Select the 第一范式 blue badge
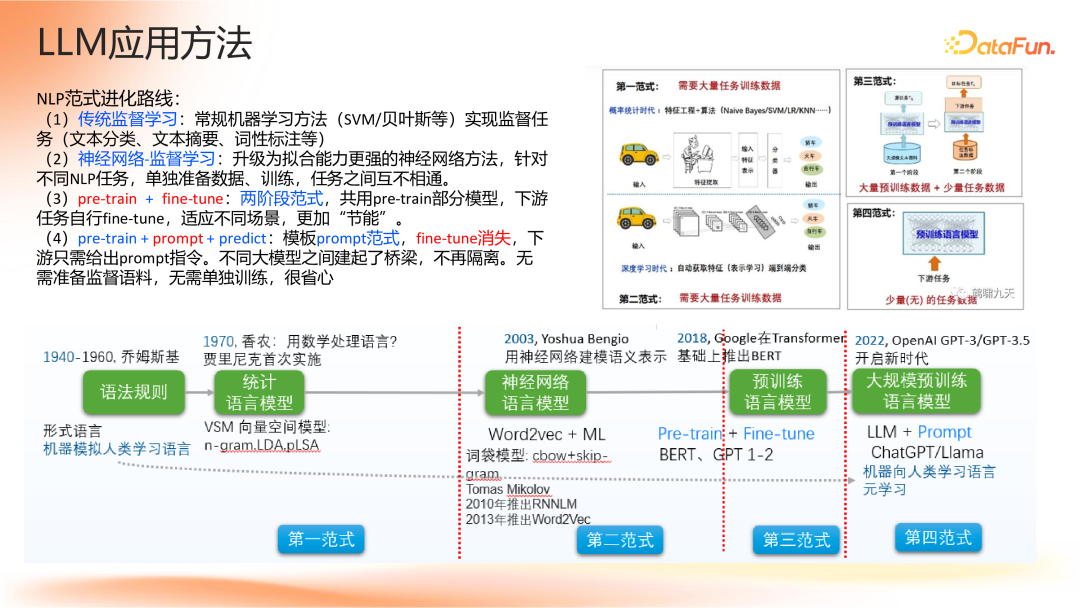The width and height of the screenshot is (1080, 608). click(x=320, y=538)
